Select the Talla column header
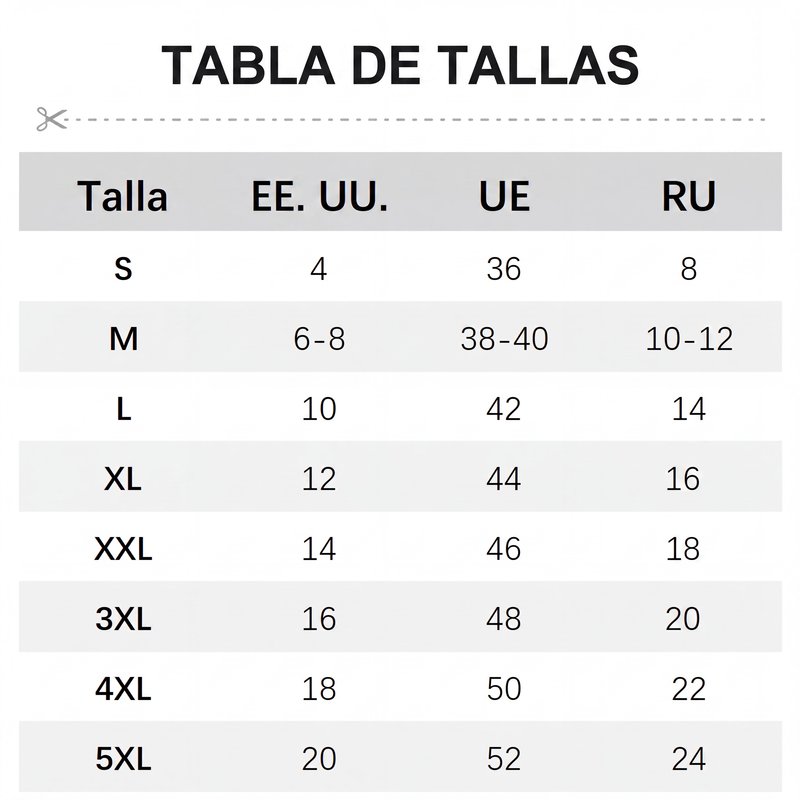 (x=122, y=196)
